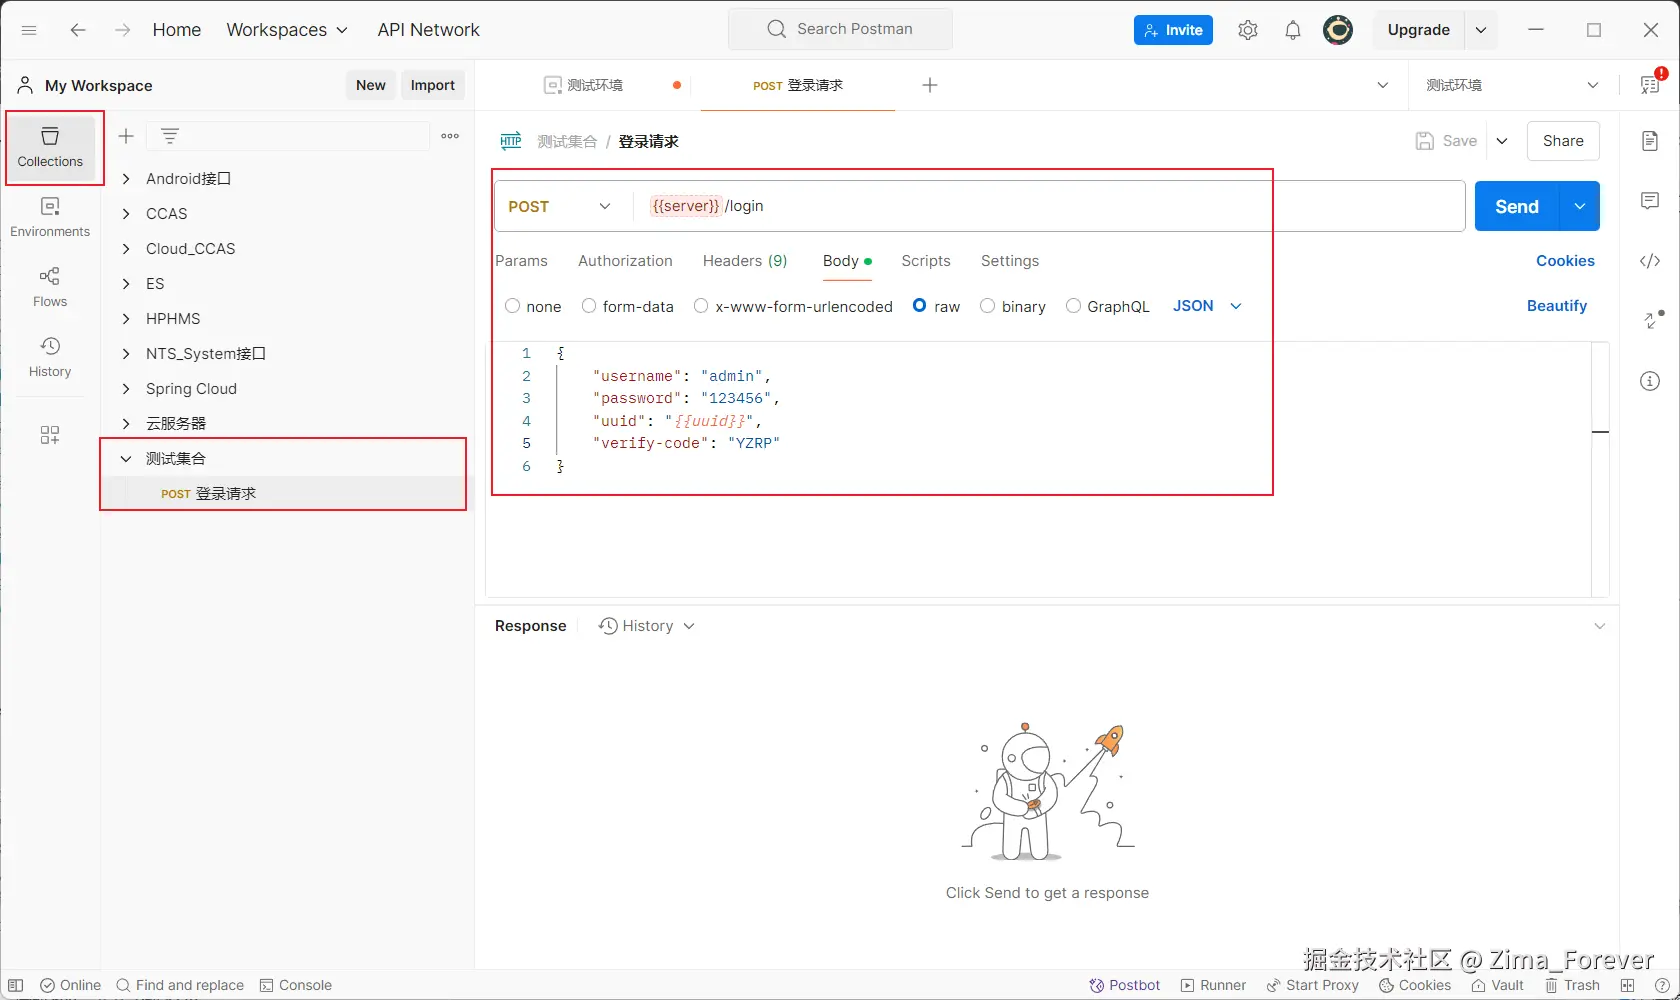
Task: Open the hamburger main menu
Action: (x=29, y=30)
